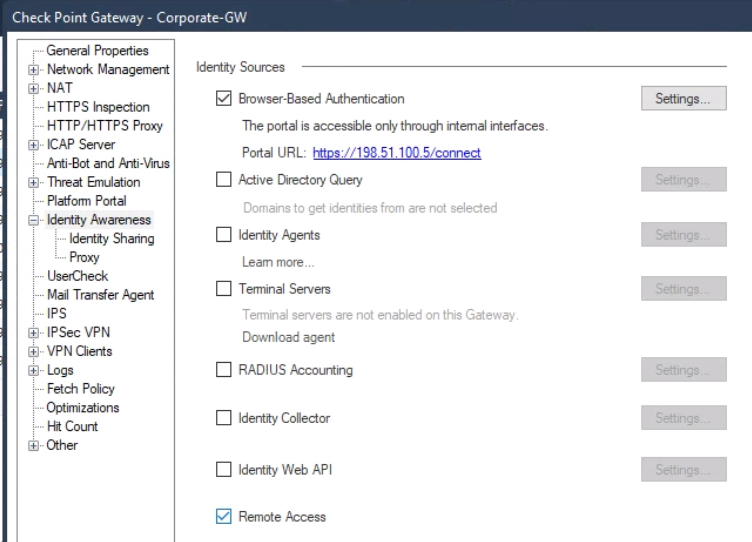This screenshot has height=542, width=752.
Task: Open Identity Web API Settings button
Action: pyautogui.click(x=683, y=469)
